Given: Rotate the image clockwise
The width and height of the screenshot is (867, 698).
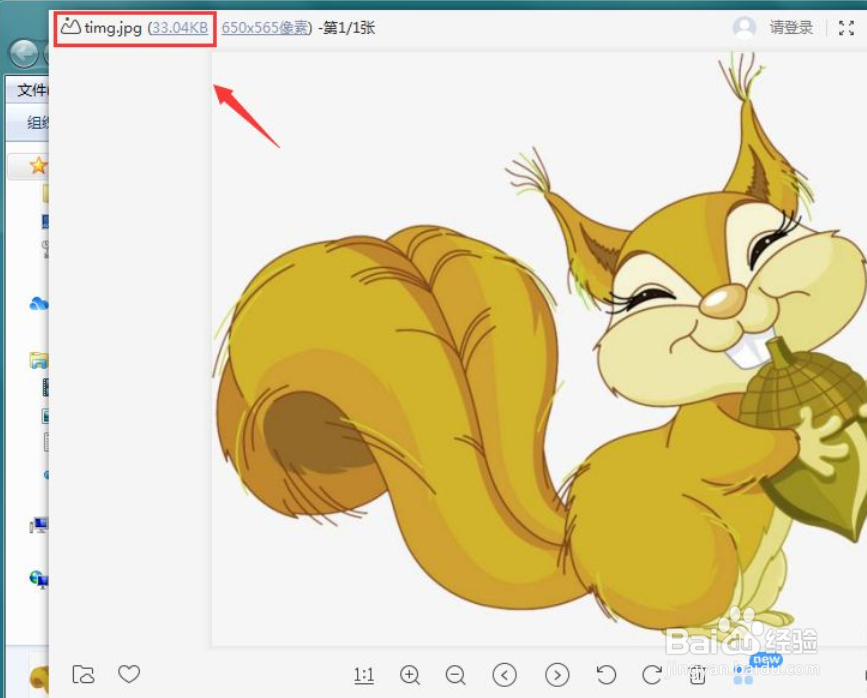Looking at the screenshot, I should pyautogui.click(x=651, y=675).
